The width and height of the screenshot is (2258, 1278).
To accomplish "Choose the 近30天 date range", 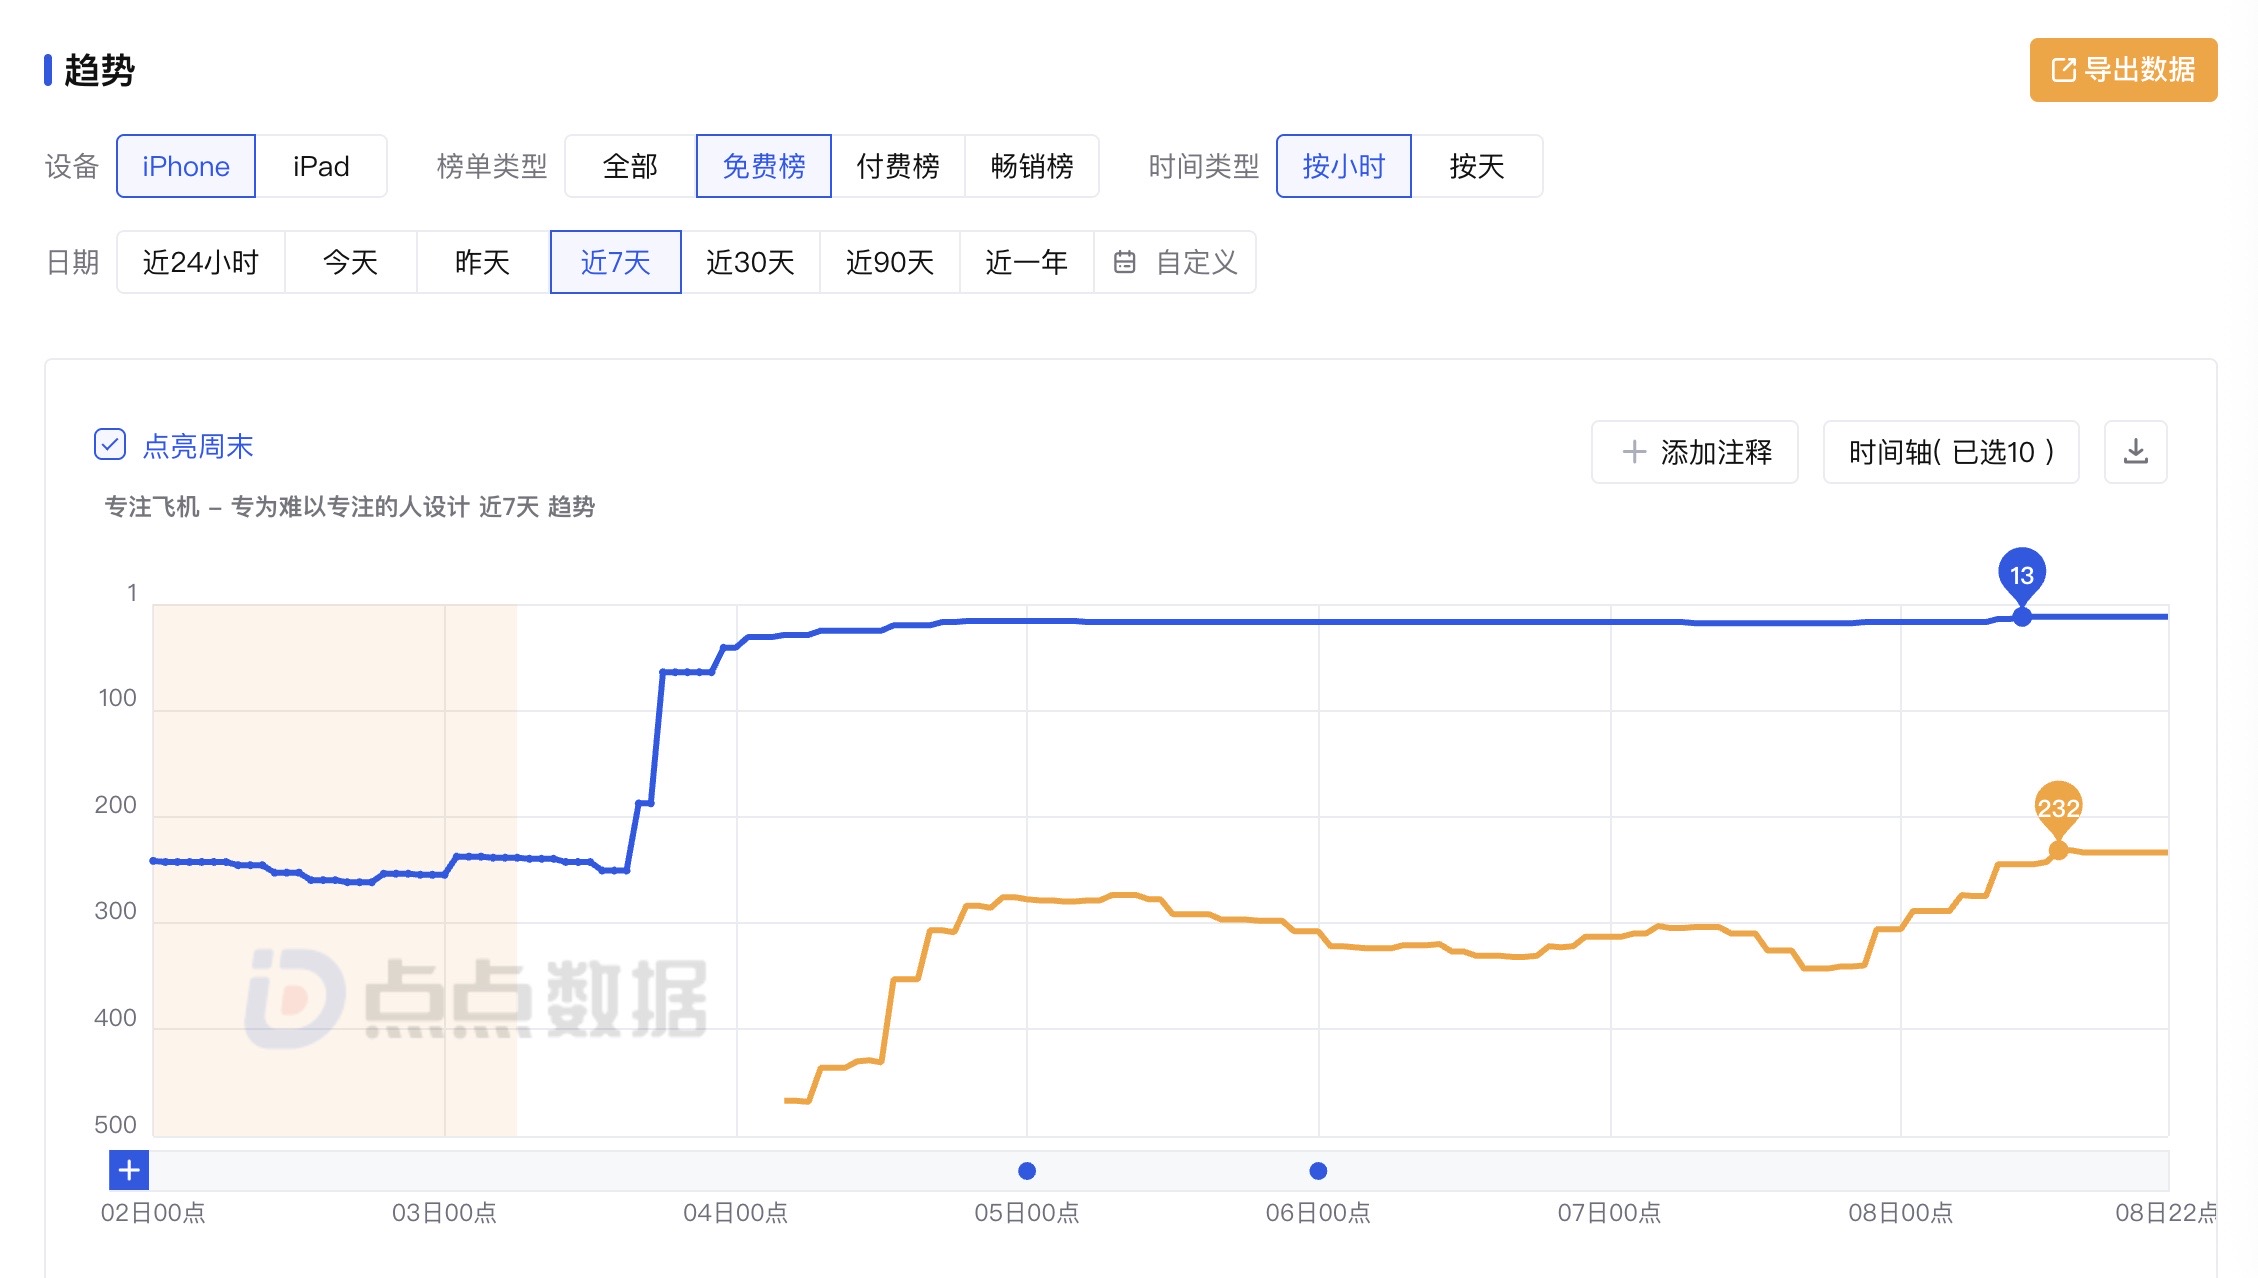I will 750,262.
